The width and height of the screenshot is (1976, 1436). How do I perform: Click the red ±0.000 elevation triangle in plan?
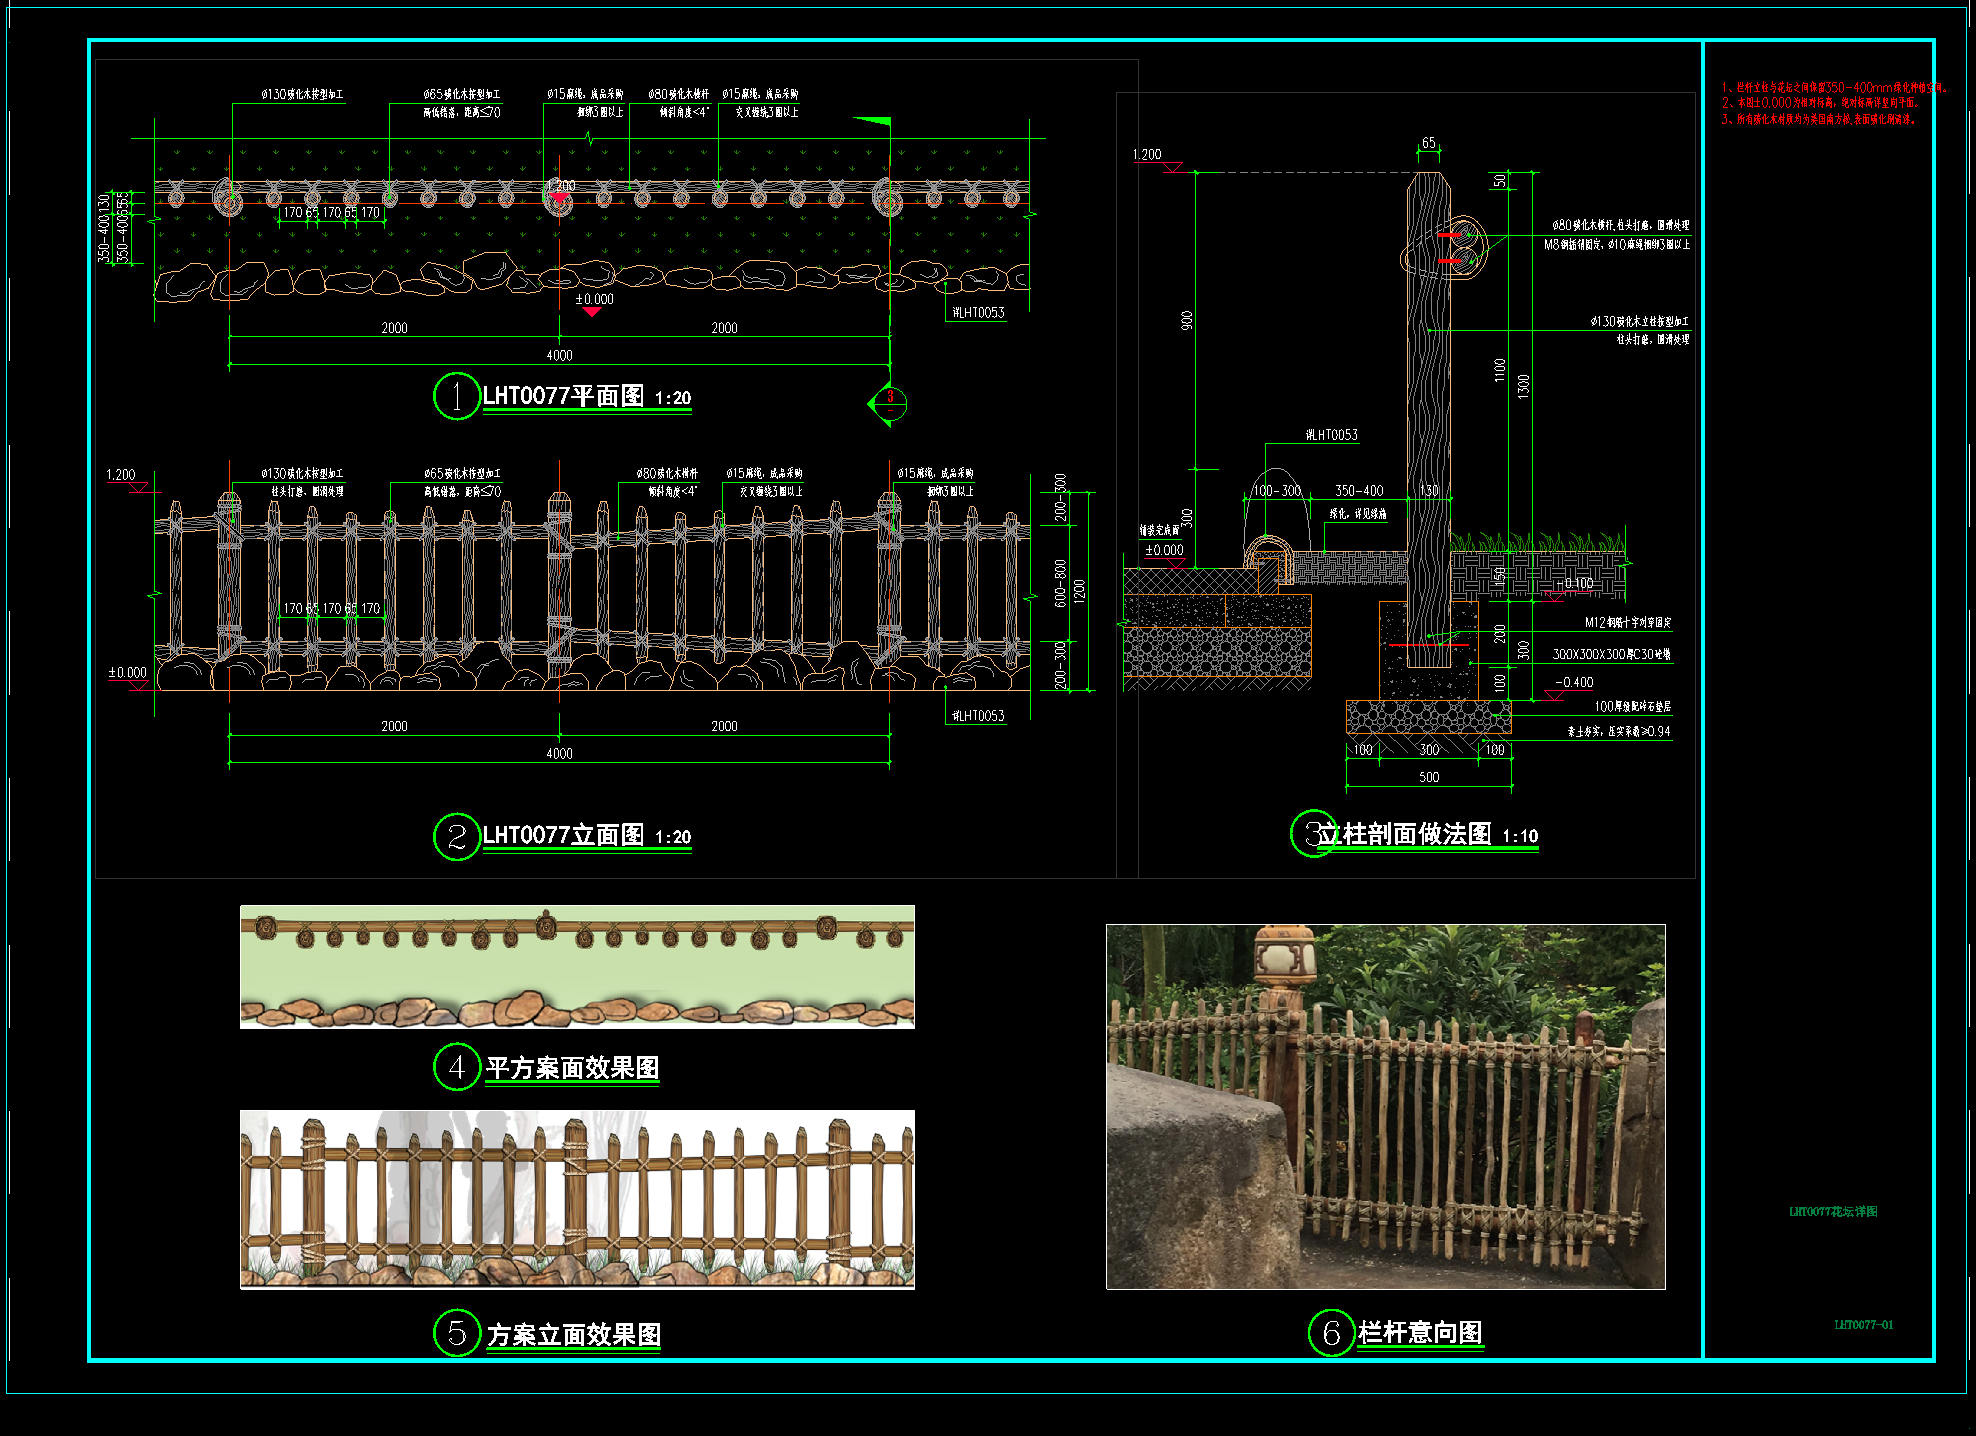[x=592, y=312]
